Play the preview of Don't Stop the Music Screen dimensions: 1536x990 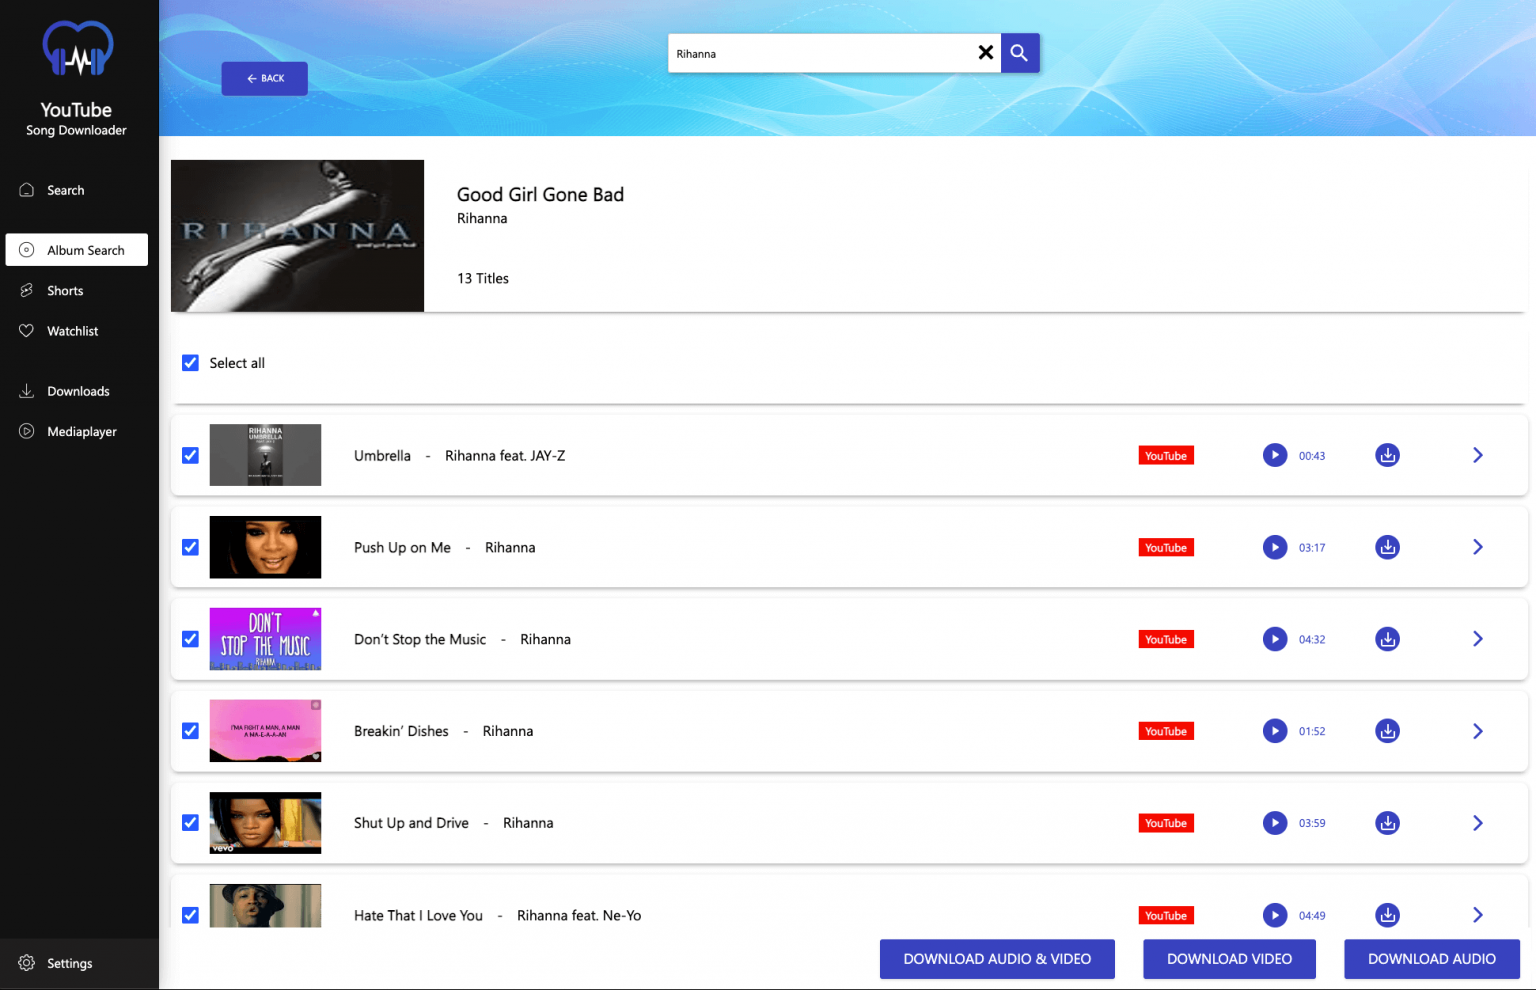click(x=1275, y=639)
